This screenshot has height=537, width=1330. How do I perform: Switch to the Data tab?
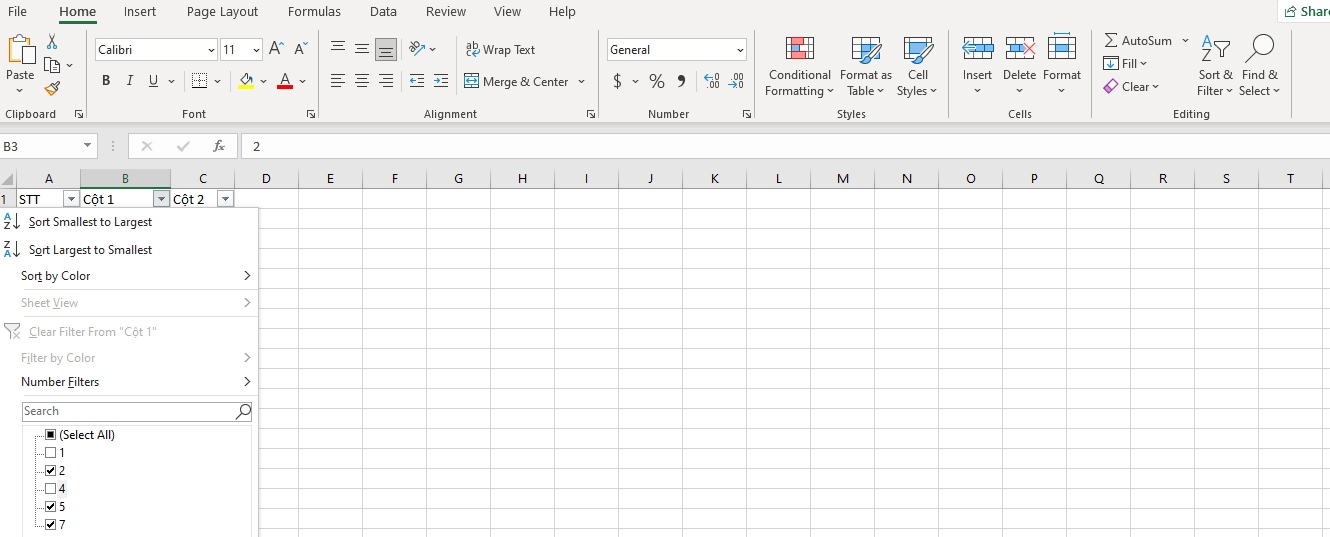click(383, 12)
